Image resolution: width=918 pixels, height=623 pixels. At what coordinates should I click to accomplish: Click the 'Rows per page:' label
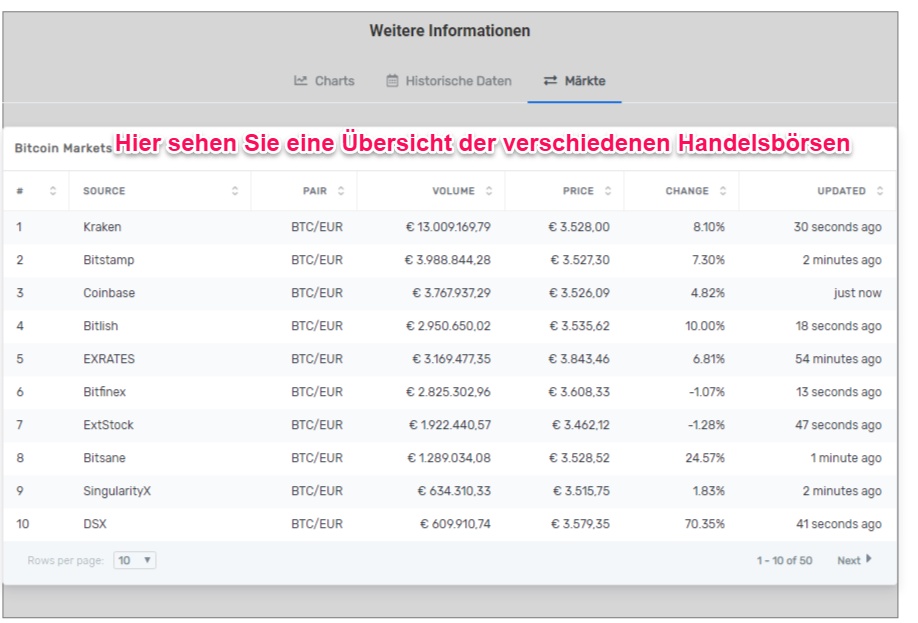[66, 560]
